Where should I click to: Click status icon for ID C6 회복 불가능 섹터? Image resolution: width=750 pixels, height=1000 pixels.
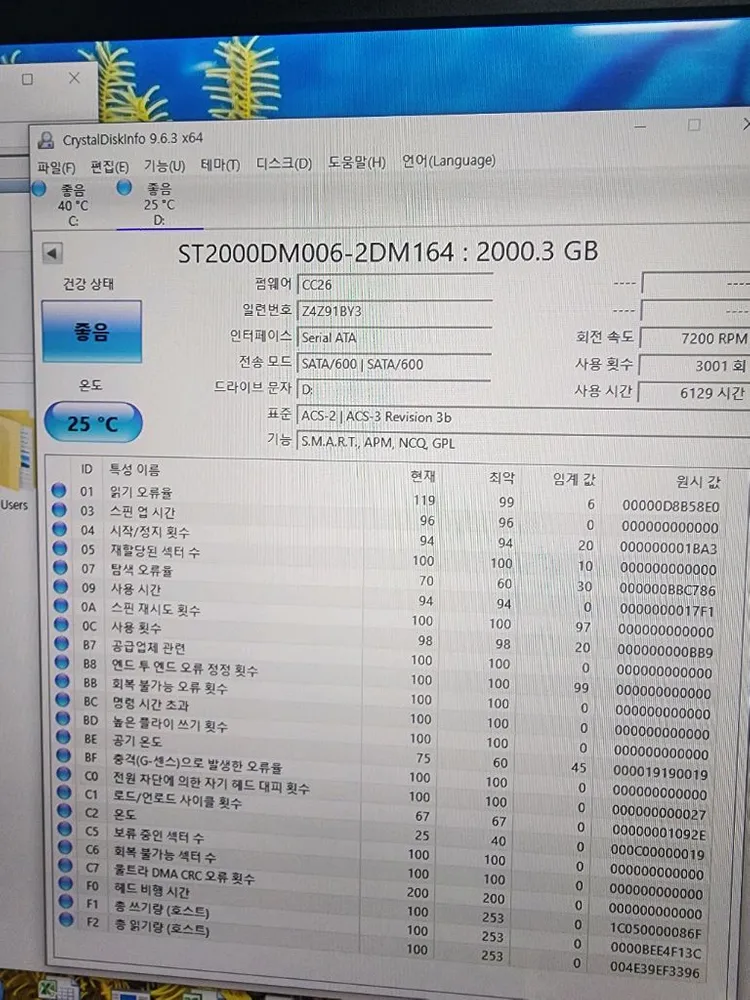tap(65, 847)
